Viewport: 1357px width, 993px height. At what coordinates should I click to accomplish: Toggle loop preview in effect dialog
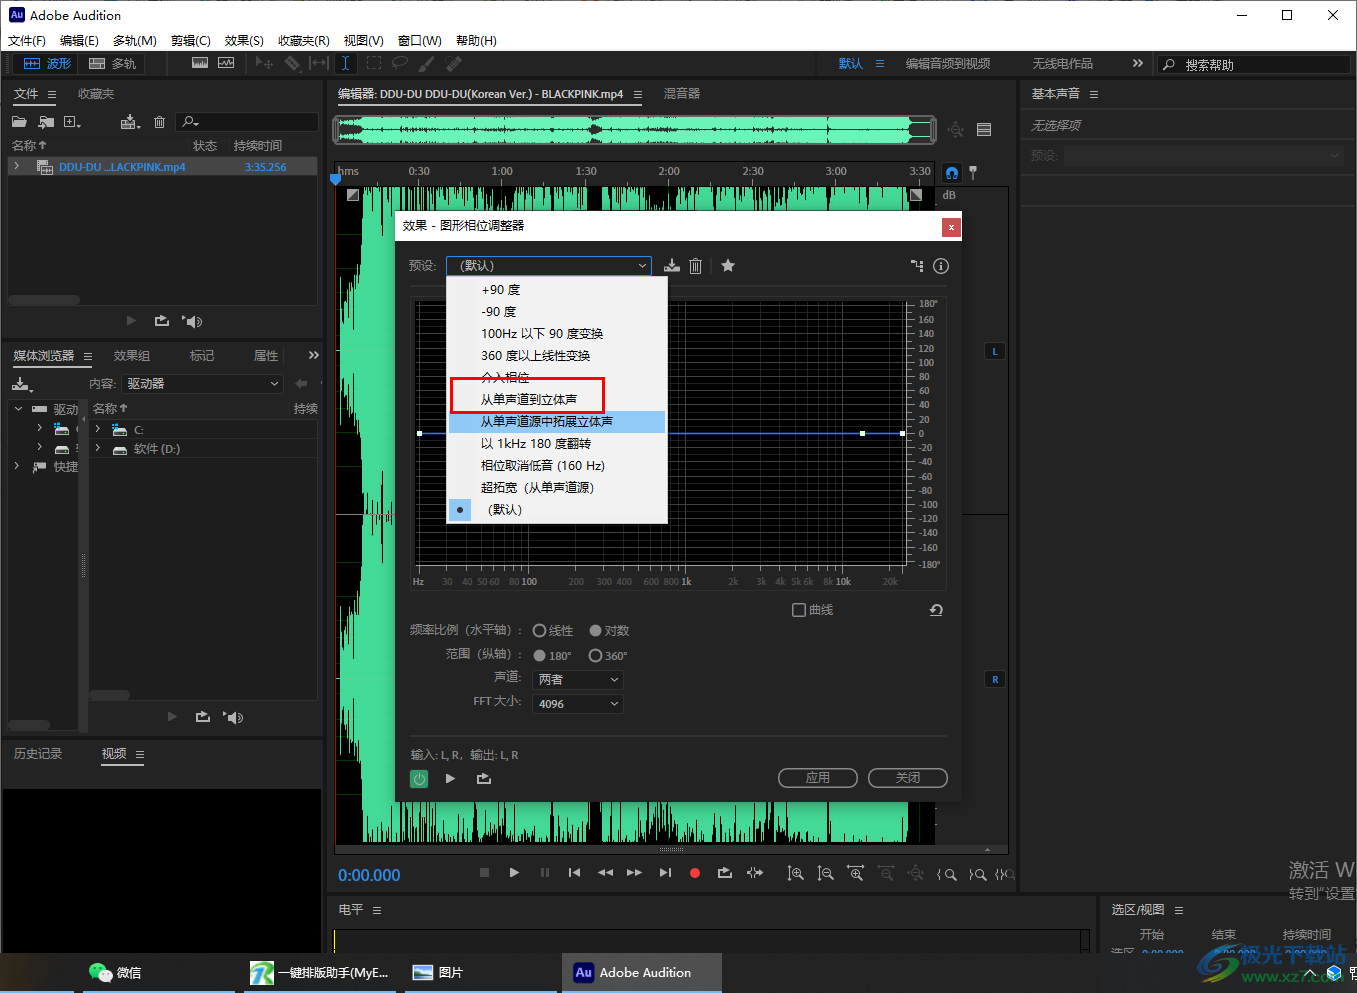(x=484, y=778)
